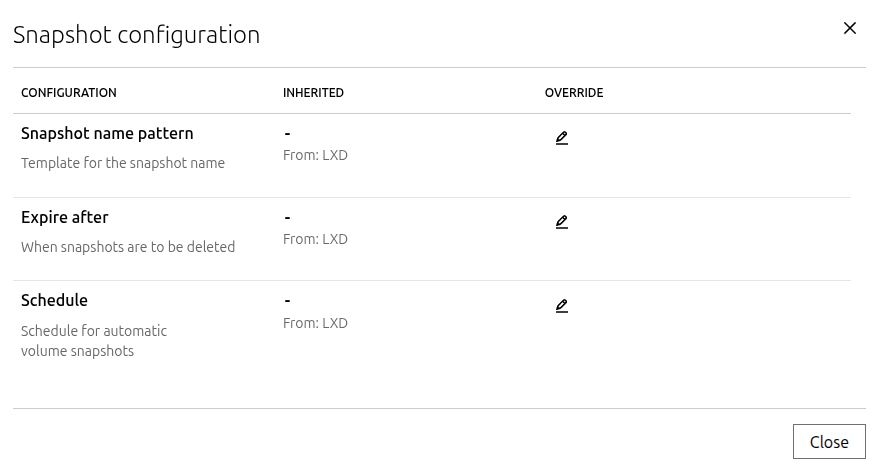Edit the Snapshot name pattern override
Screen dimensions: 879x470
tap(561, 138)
